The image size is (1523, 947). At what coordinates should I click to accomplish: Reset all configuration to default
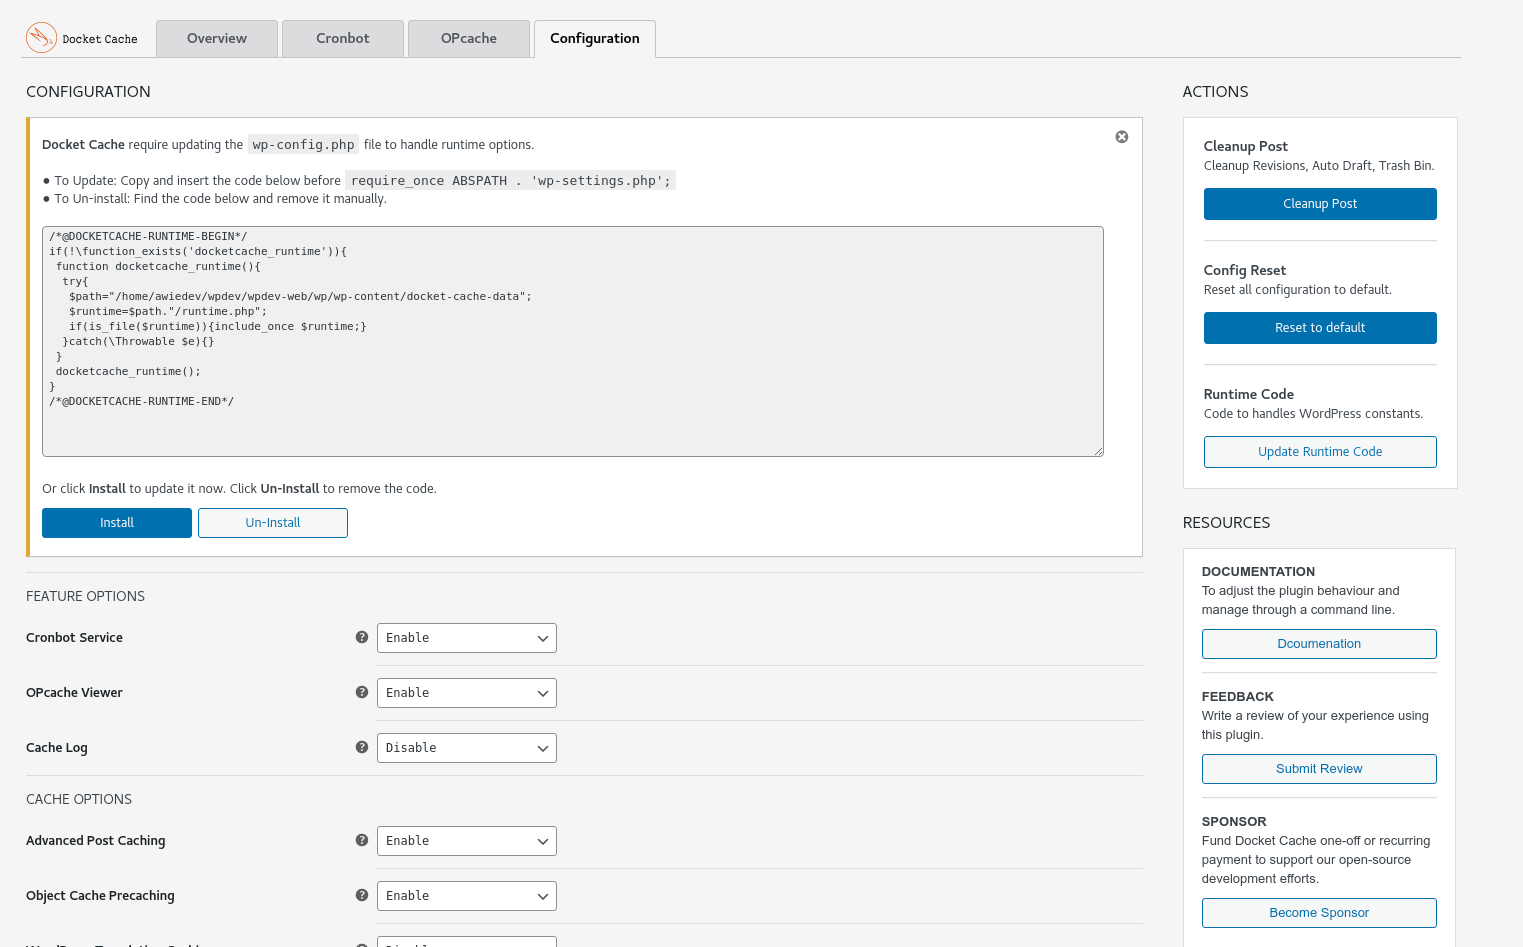pos(1319,327)
